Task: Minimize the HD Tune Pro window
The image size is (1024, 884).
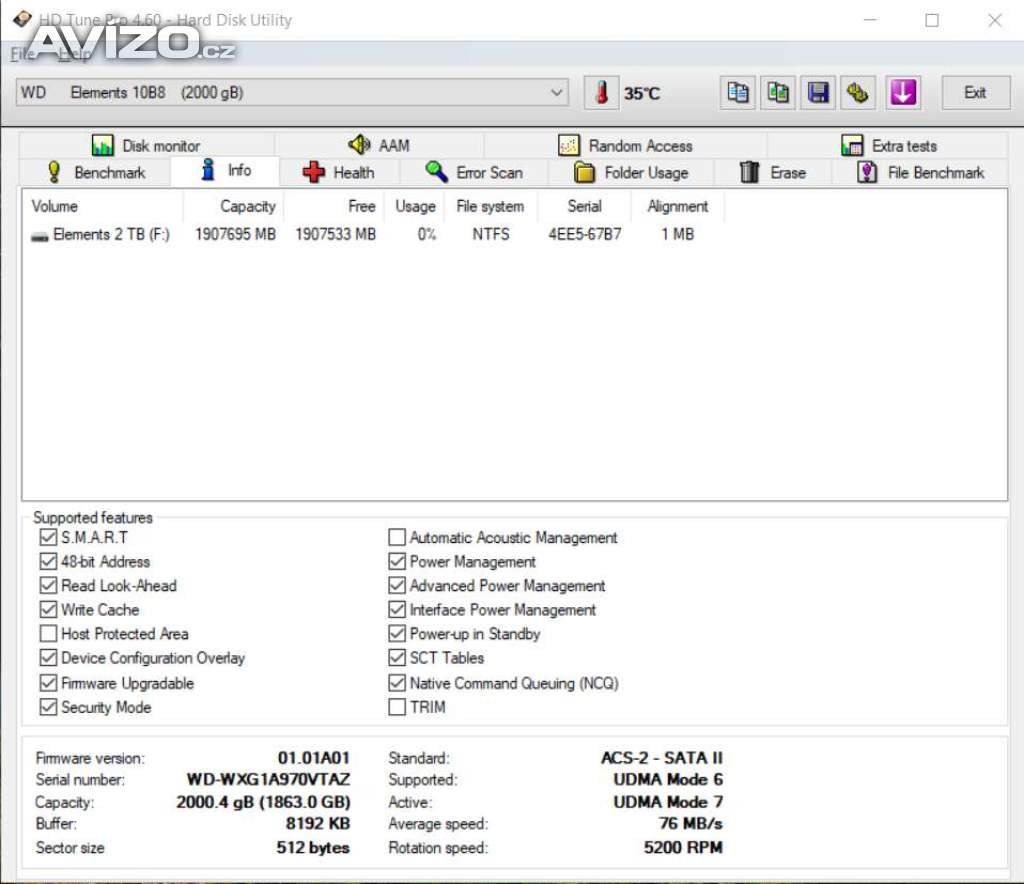Action: coord(870,20)
